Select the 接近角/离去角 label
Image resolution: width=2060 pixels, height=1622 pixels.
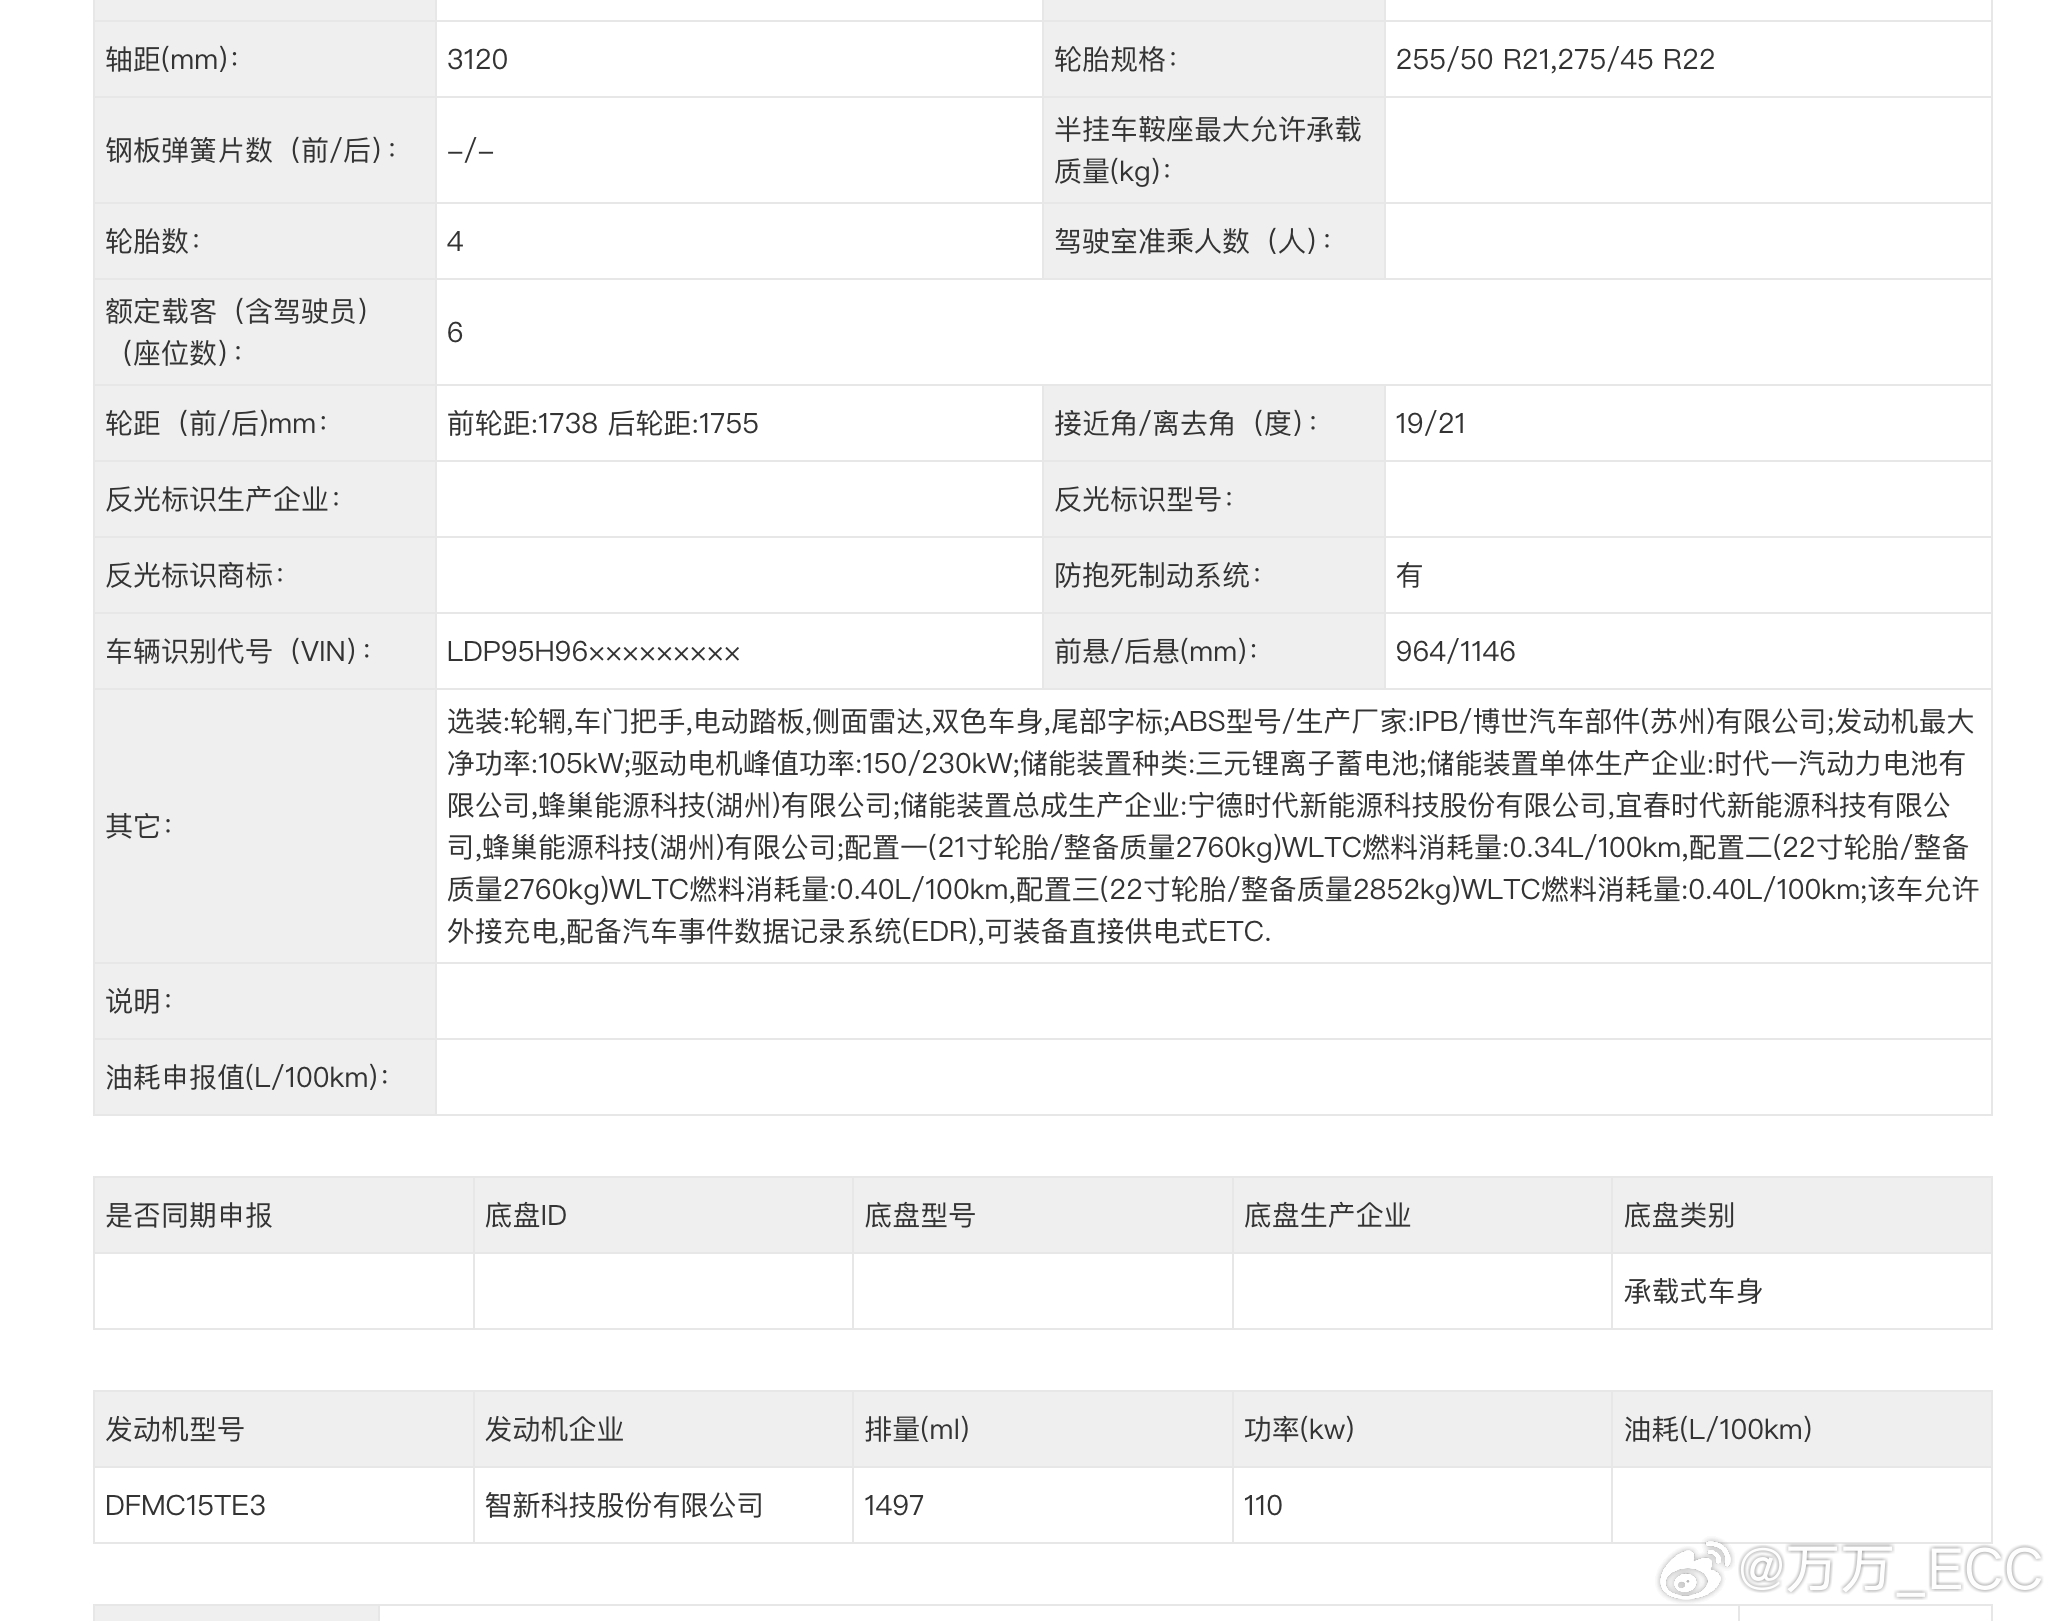[x=1186, y=424]
